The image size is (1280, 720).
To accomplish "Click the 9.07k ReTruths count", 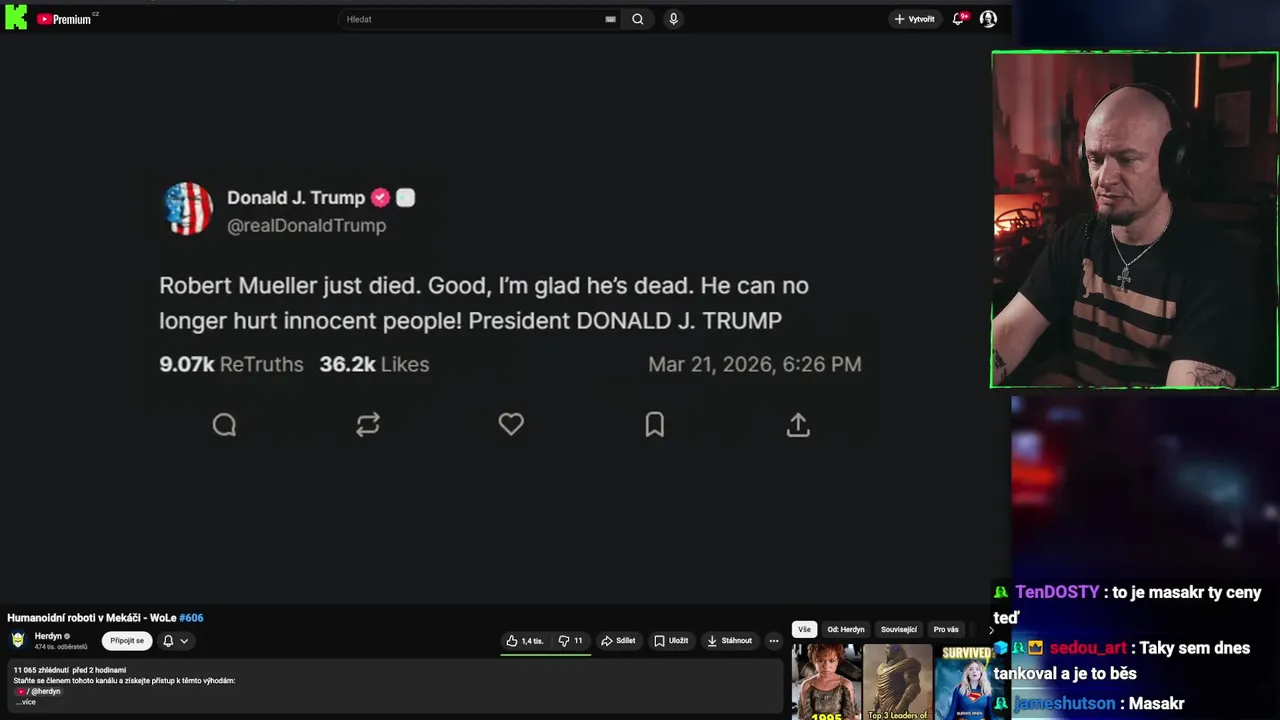I will pos(231,365).
